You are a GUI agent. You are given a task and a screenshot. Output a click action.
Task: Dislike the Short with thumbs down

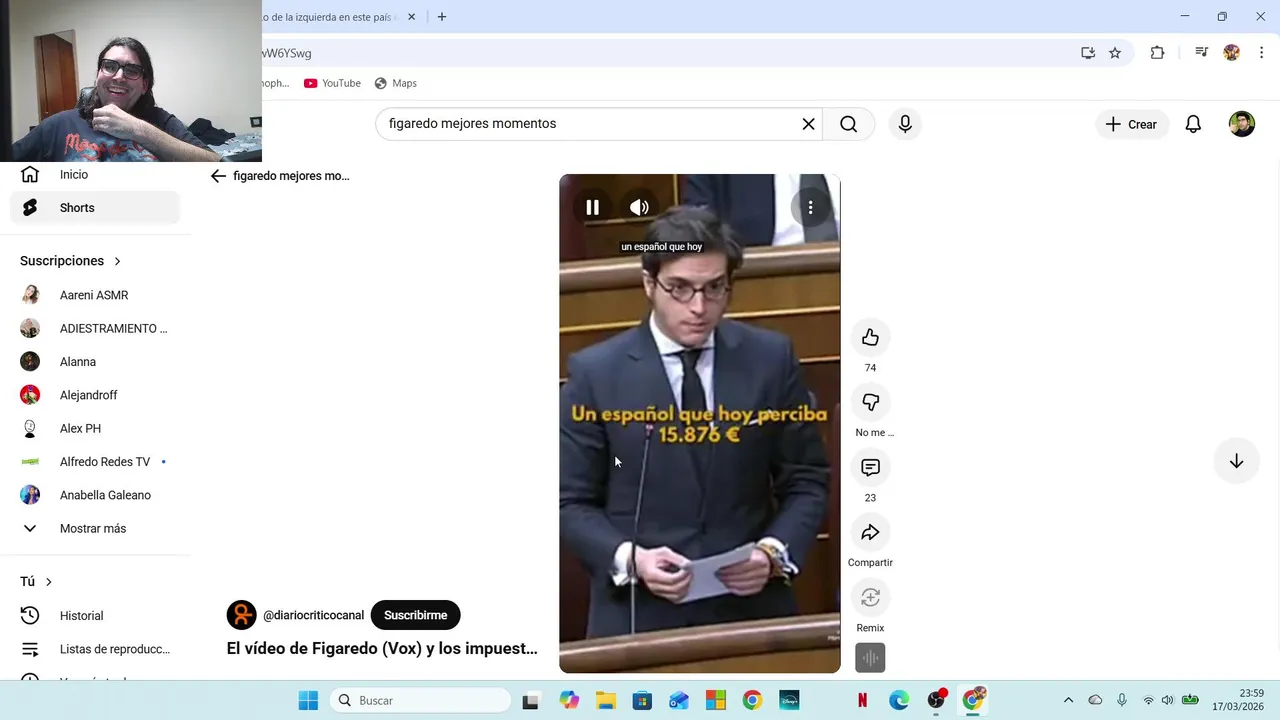click(x=870, y=402)
